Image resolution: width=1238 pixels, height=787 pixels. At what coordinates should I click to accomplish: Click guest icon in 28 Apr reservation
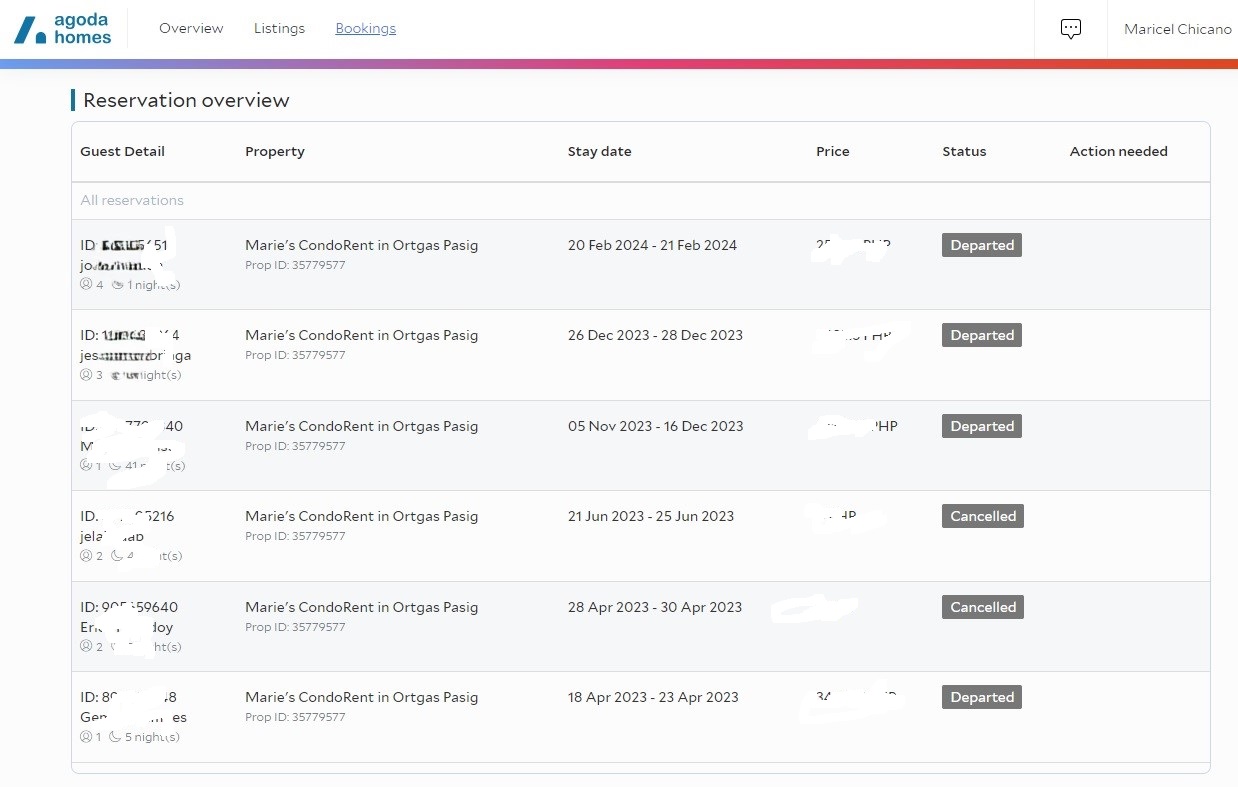pyautogui.click(x=86, y=647)
